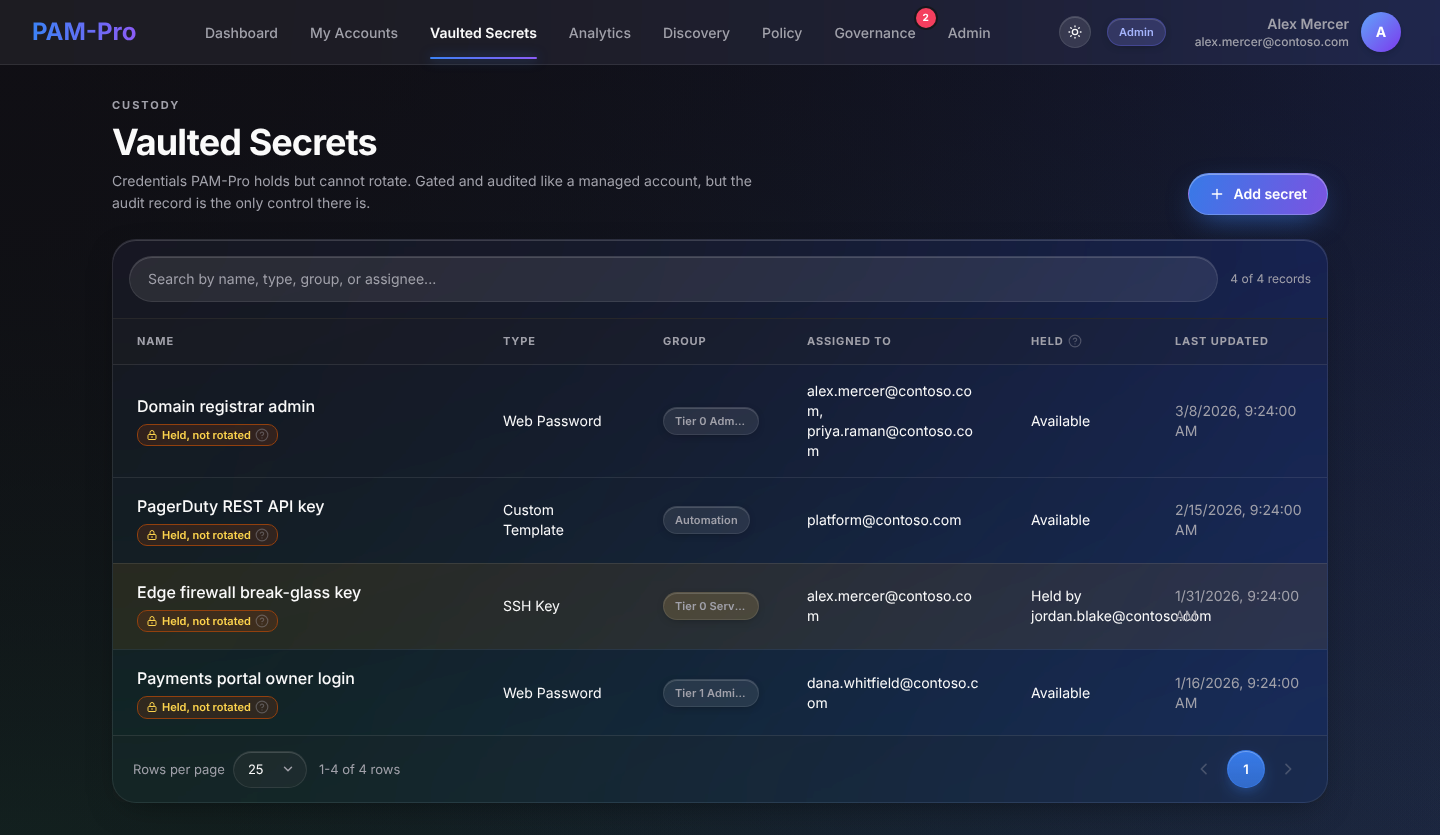Click lock icon under Payments portal owner login
This screenshot has height=835, width=1440.
click(152, 707)
